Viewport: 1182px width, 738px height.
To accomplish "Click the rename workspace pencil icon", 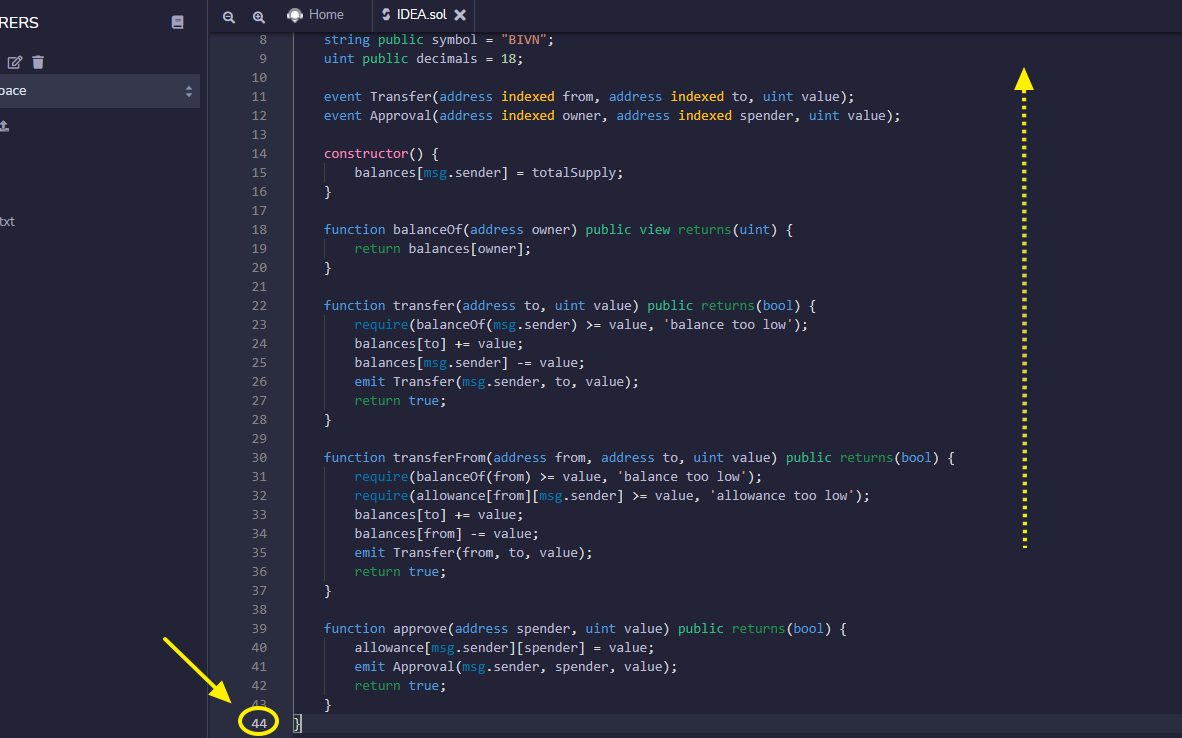I will click(14, 62).
